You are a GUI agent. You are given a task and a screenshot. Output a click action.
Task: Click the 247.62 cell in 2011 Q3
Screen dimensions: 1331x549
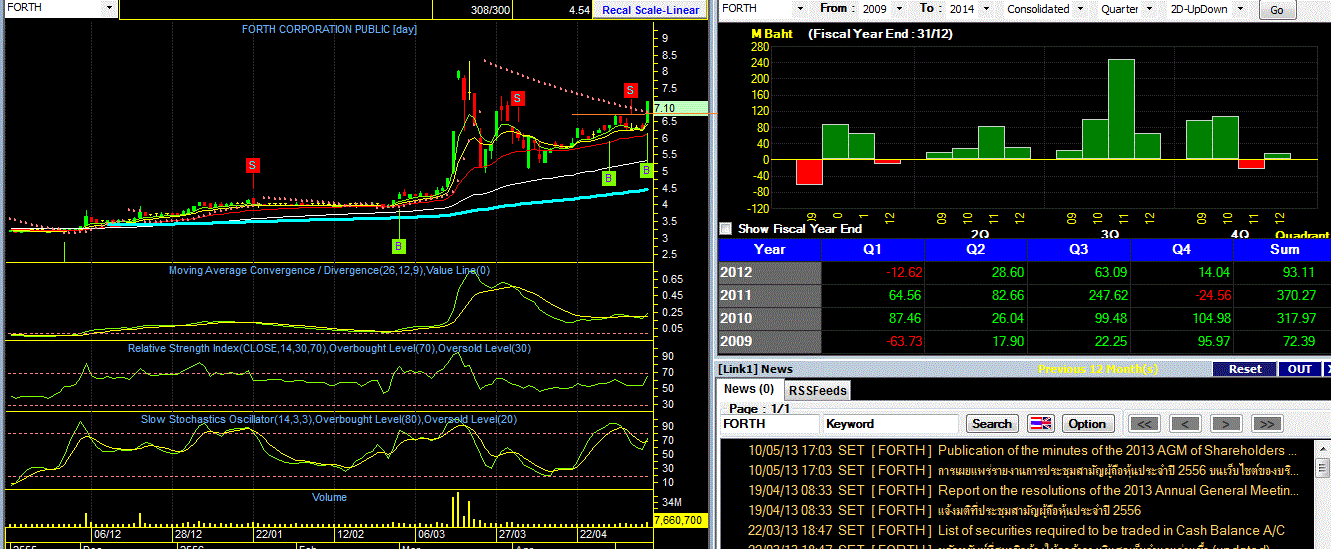click(1080, 295)
